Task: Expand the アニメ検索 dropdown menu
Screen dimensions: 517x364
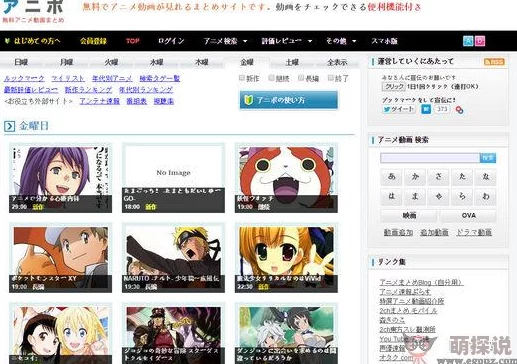Action: pyautogui.click(x=225, y=41)
